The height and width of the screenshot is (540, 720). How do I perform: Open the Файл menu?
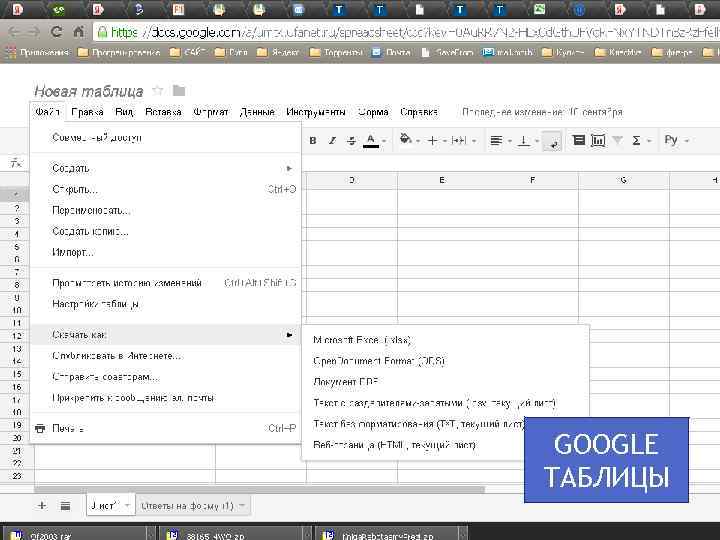pyautogui.click(x=48, y=112)
